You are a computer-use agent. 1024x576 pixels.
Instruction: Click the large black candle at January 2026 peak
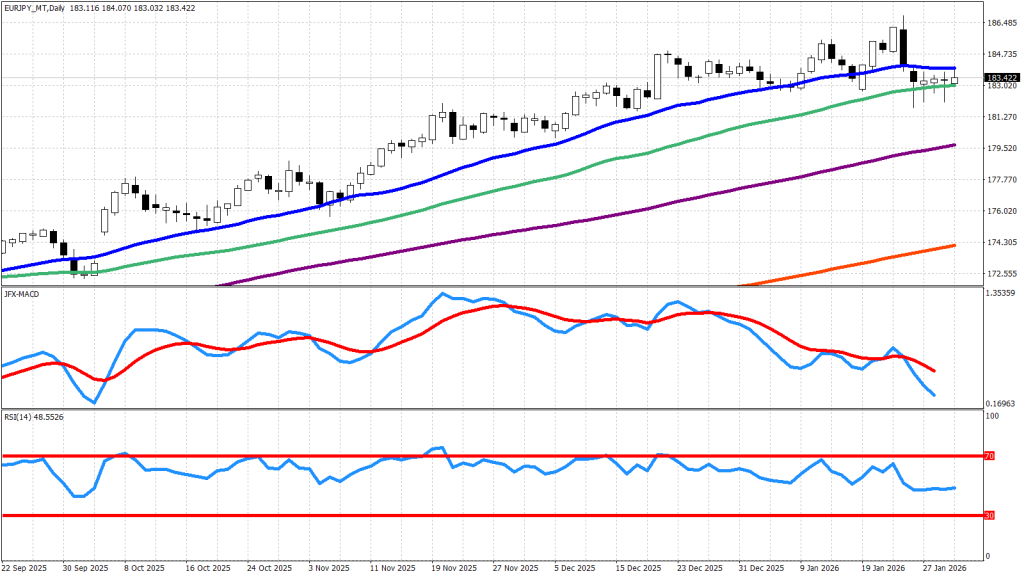click(x=903, y=47)
